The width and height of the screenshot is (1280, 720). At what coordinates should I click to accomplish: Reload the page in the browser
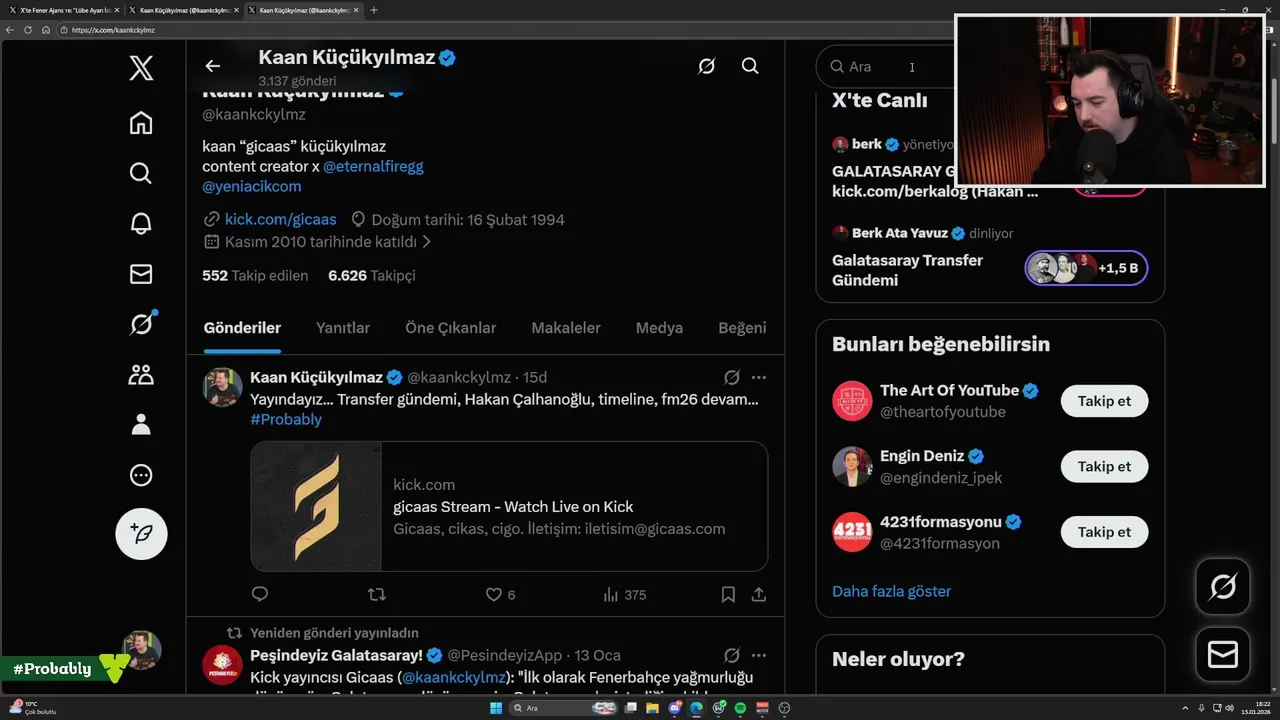pos(28,30)
